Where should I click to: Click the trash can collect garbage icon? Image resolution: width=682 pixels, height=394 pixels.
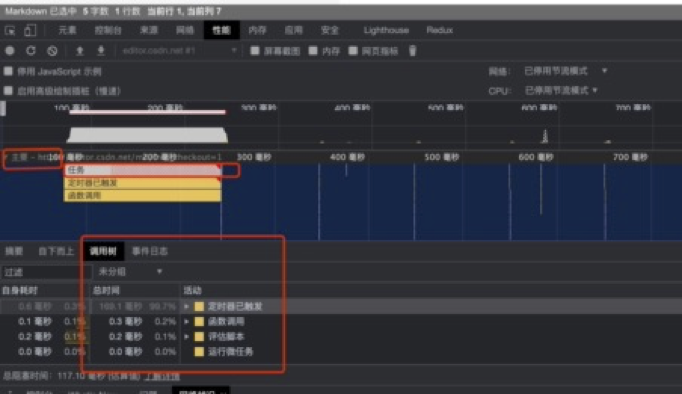click(x=413, y=51)
